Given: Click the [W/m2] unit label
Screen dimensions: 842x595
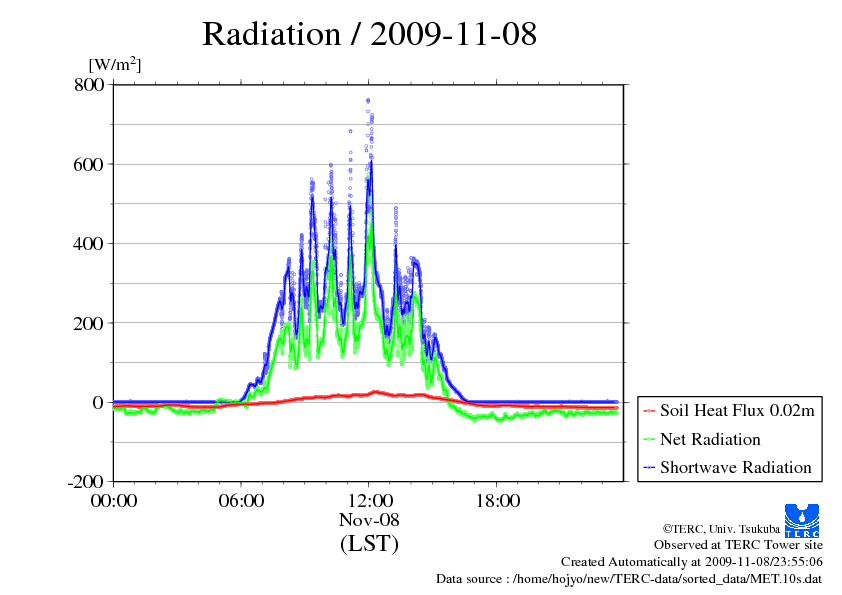Looking at the screenshot, I should [x=114, y=64].
